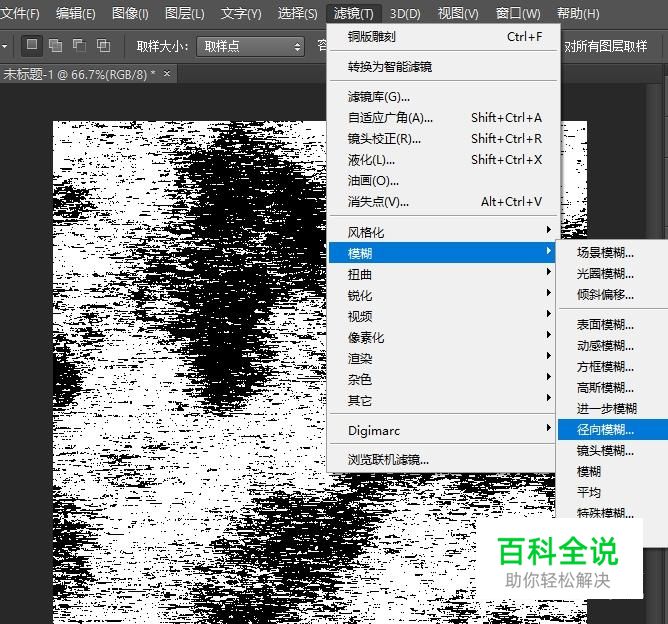
Task: Click the 对所有图层取样 option
Action: (x=605, y=46)
